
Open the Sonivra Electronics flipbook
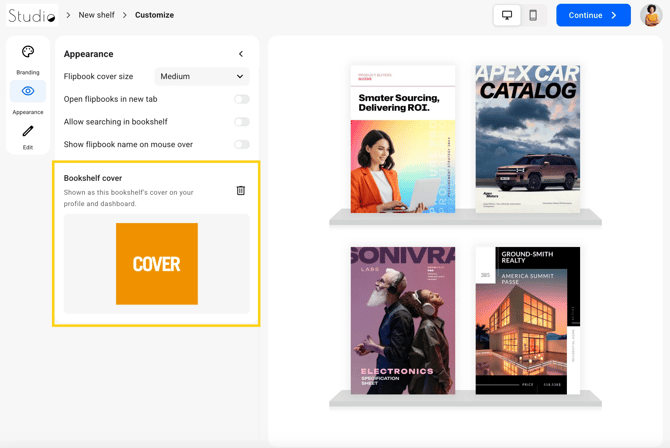point(403,320)
